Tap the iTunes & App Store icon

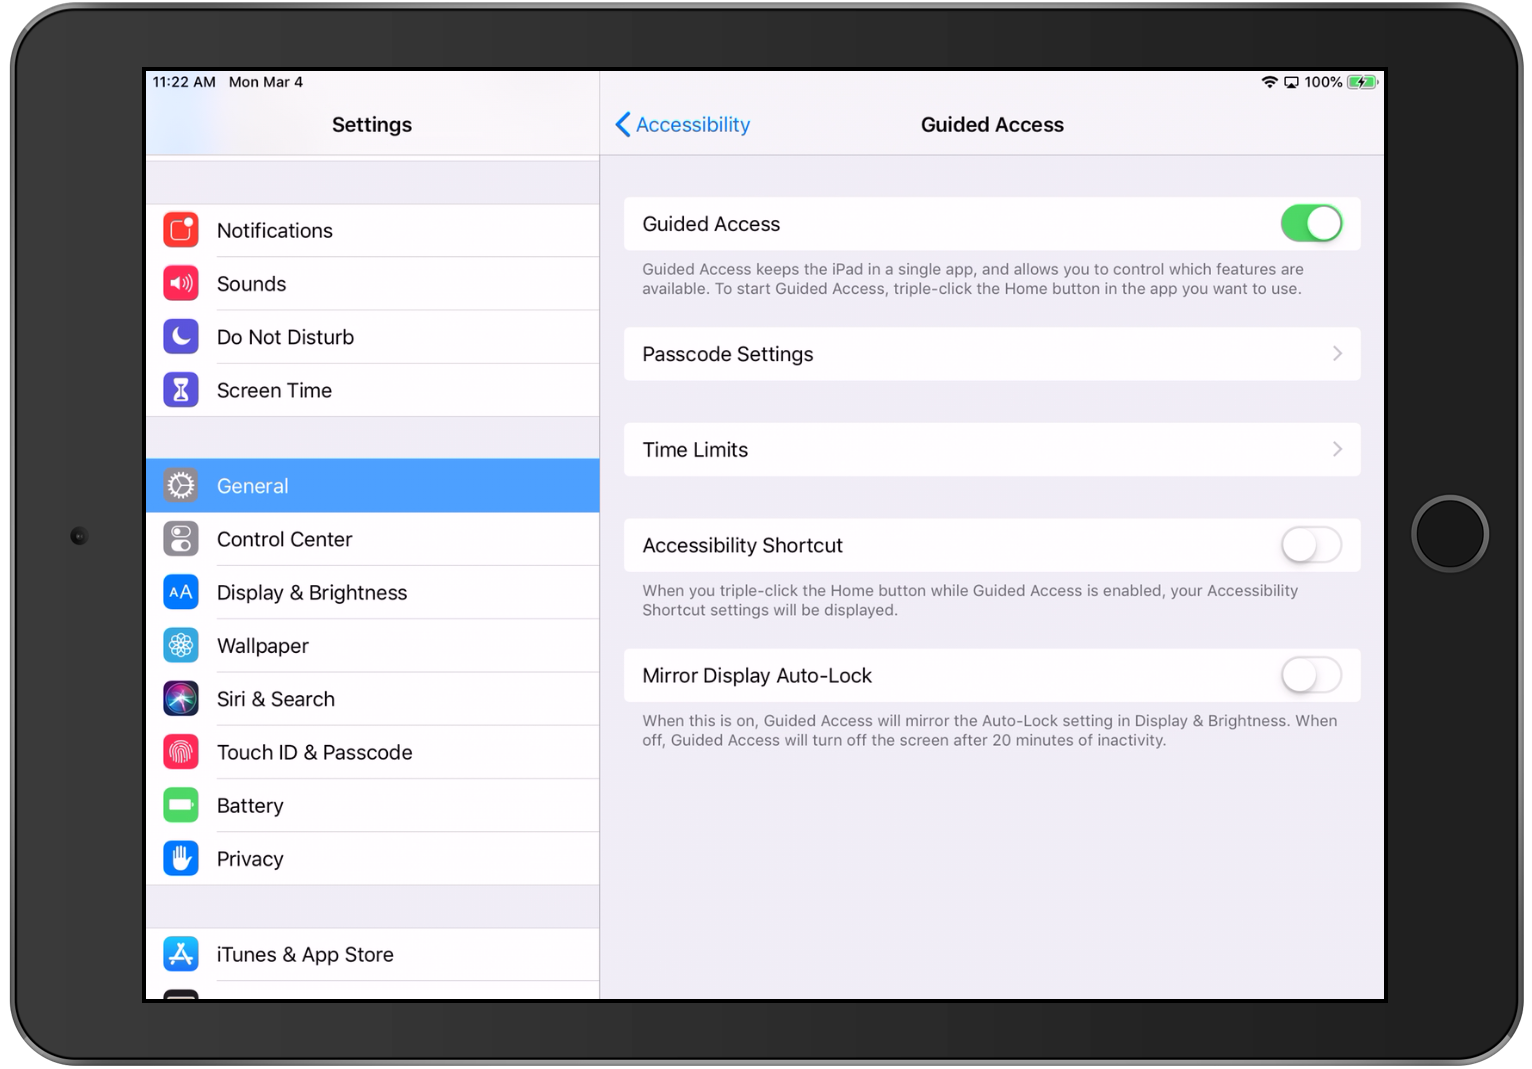pyautogui.click(x=181, y=954)
